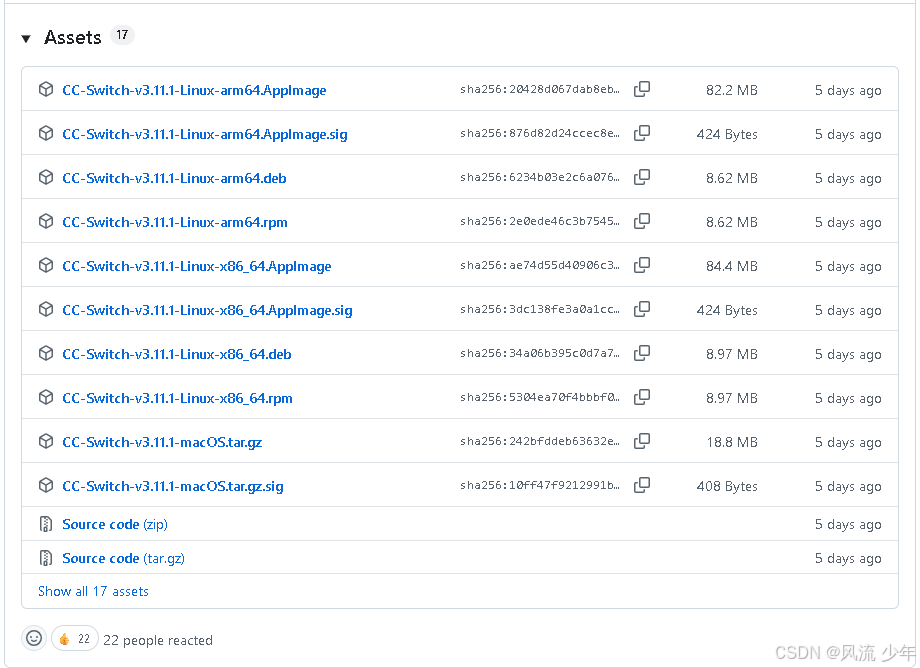The width and height of the screenshot is (920, 668).
Task: Click package icon beside macOS.tar.gz.sig
Action: 46,485
